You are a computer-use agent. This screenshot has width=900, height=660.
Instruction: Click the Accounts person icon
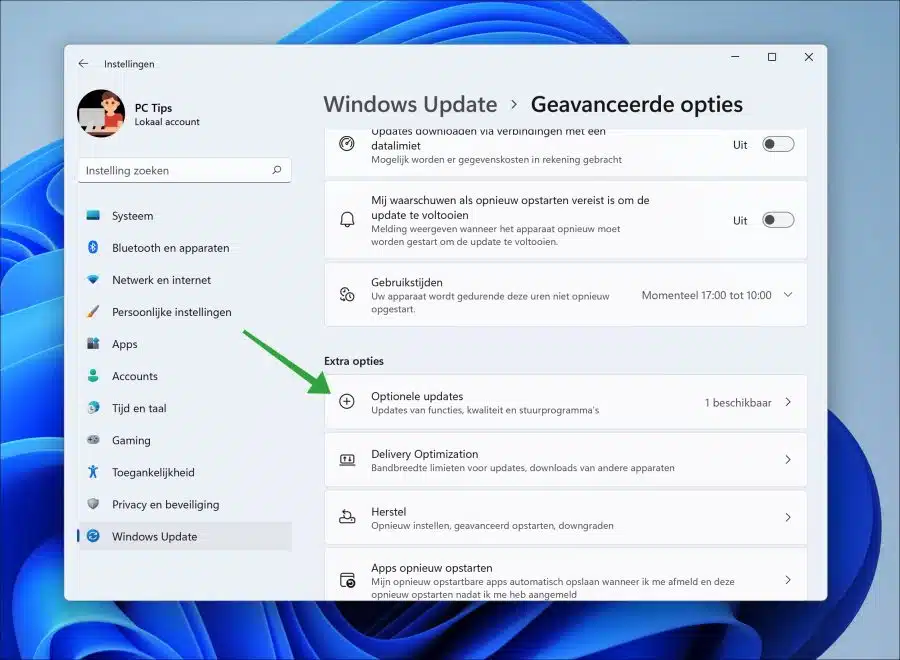(93, 375)
